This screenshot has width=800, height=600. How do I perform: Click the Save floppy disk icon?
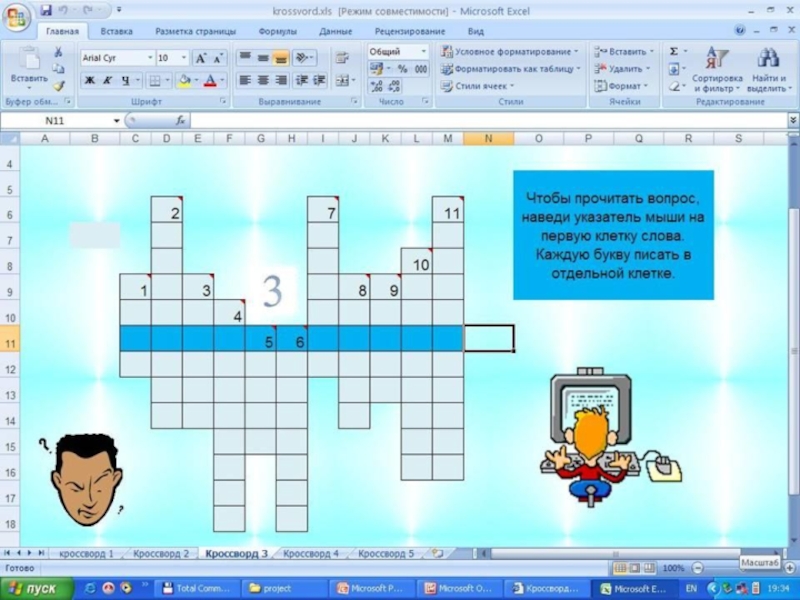pos(46,10)
